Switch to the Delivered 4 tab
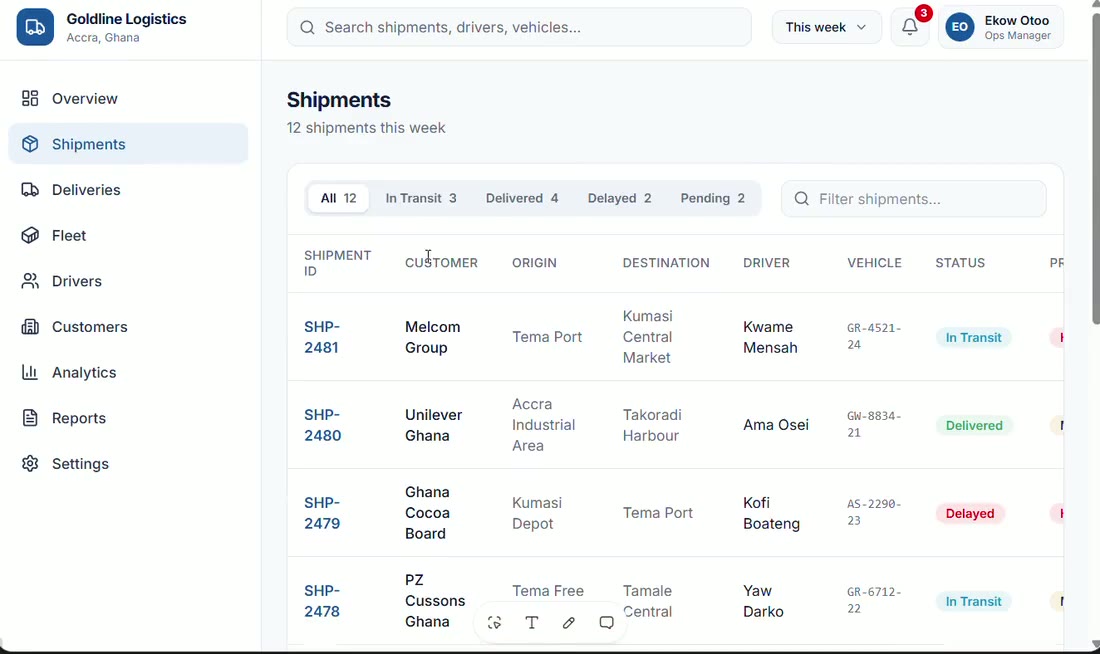The width and height of the screenshot is (1100, 654). tap(522, 199)
